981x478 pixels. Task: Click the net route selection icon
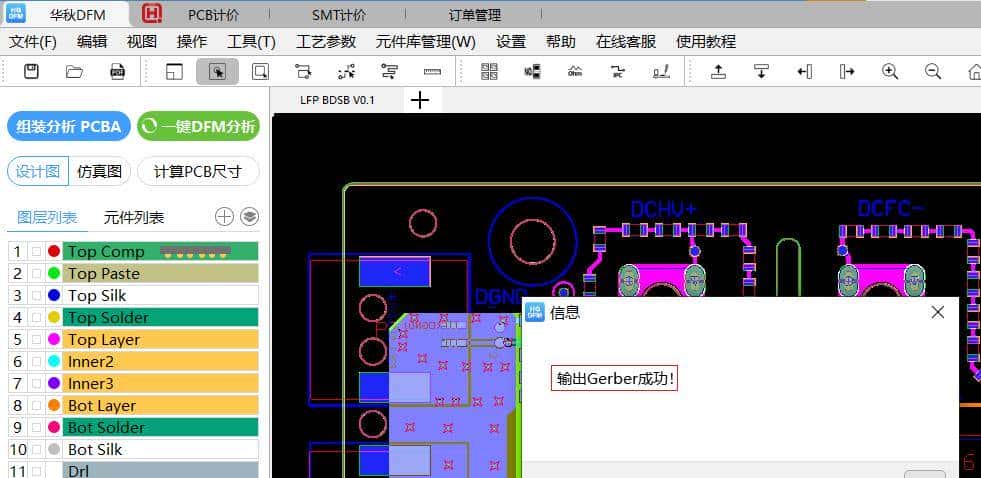303,71
